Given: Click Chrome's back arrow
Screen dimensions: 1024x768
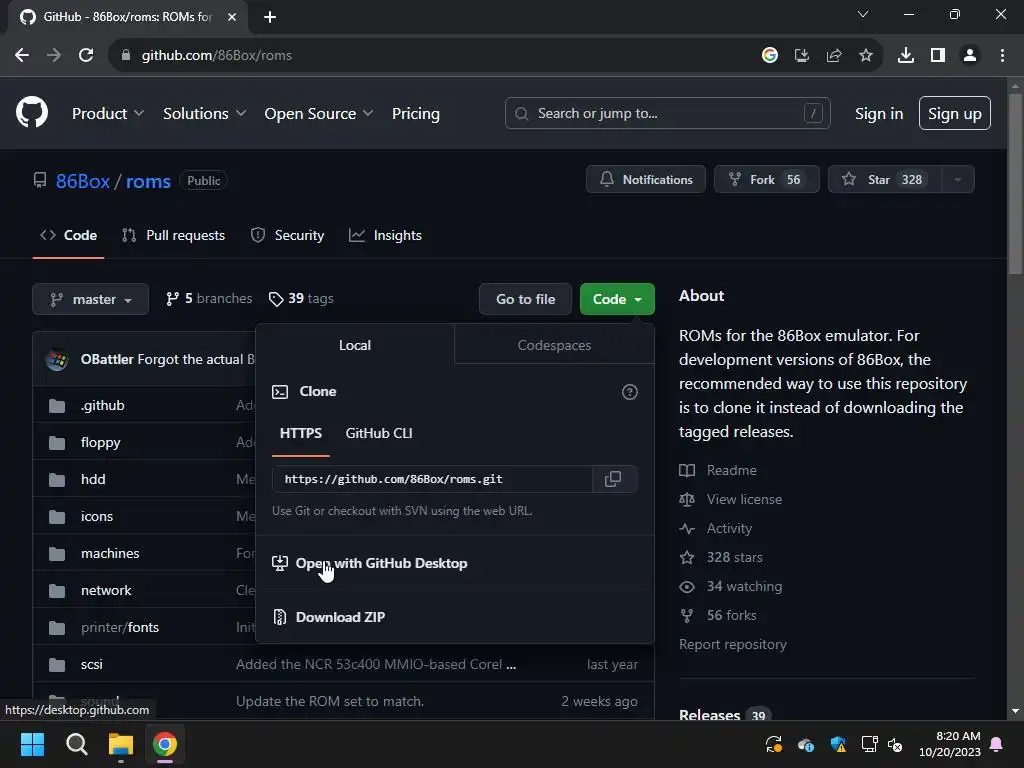Looking at the screenshot, I should point(22,56).
